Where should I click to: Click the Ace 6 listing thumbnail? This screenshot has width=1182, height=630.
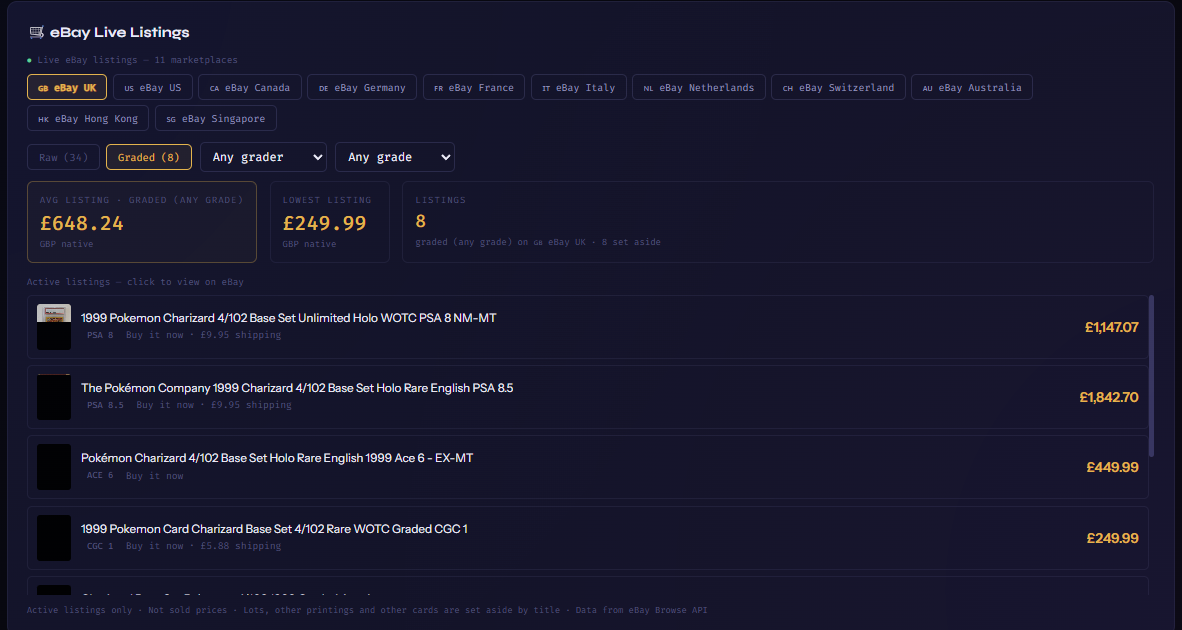point(54,467)
